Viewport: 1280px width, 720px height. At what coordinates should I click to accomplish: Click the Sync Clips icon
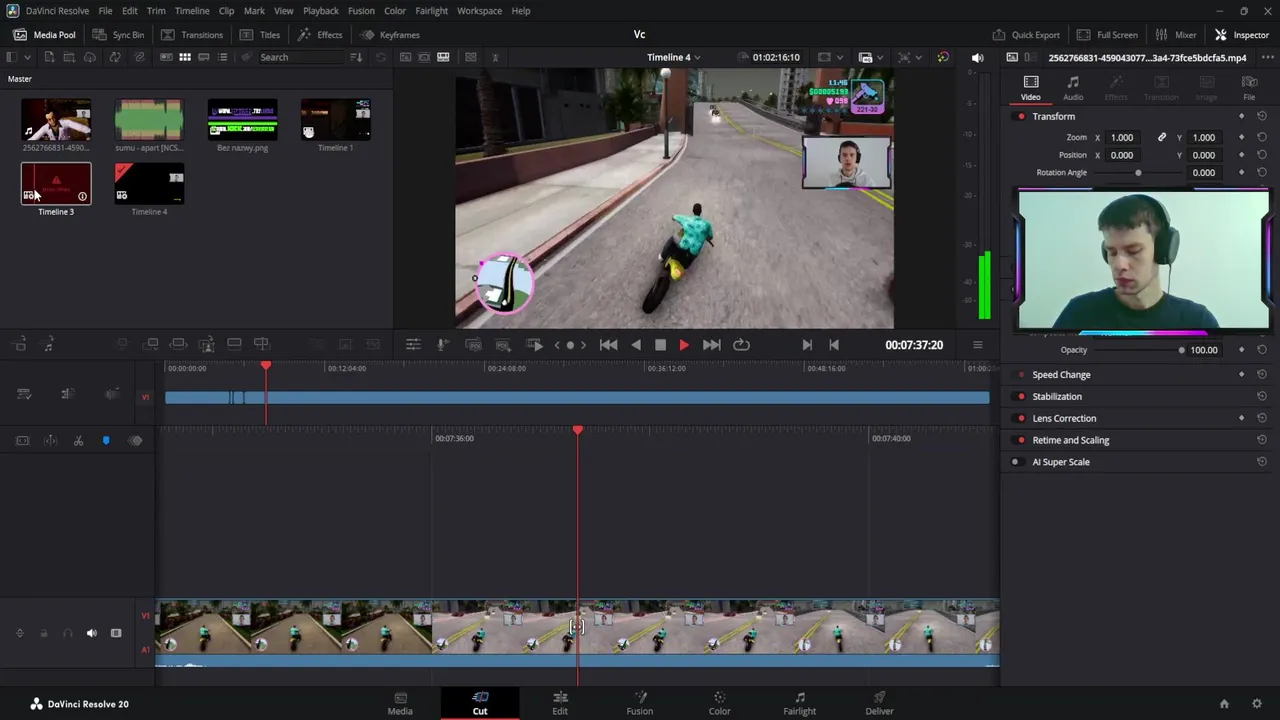click(x=114, y=57)
